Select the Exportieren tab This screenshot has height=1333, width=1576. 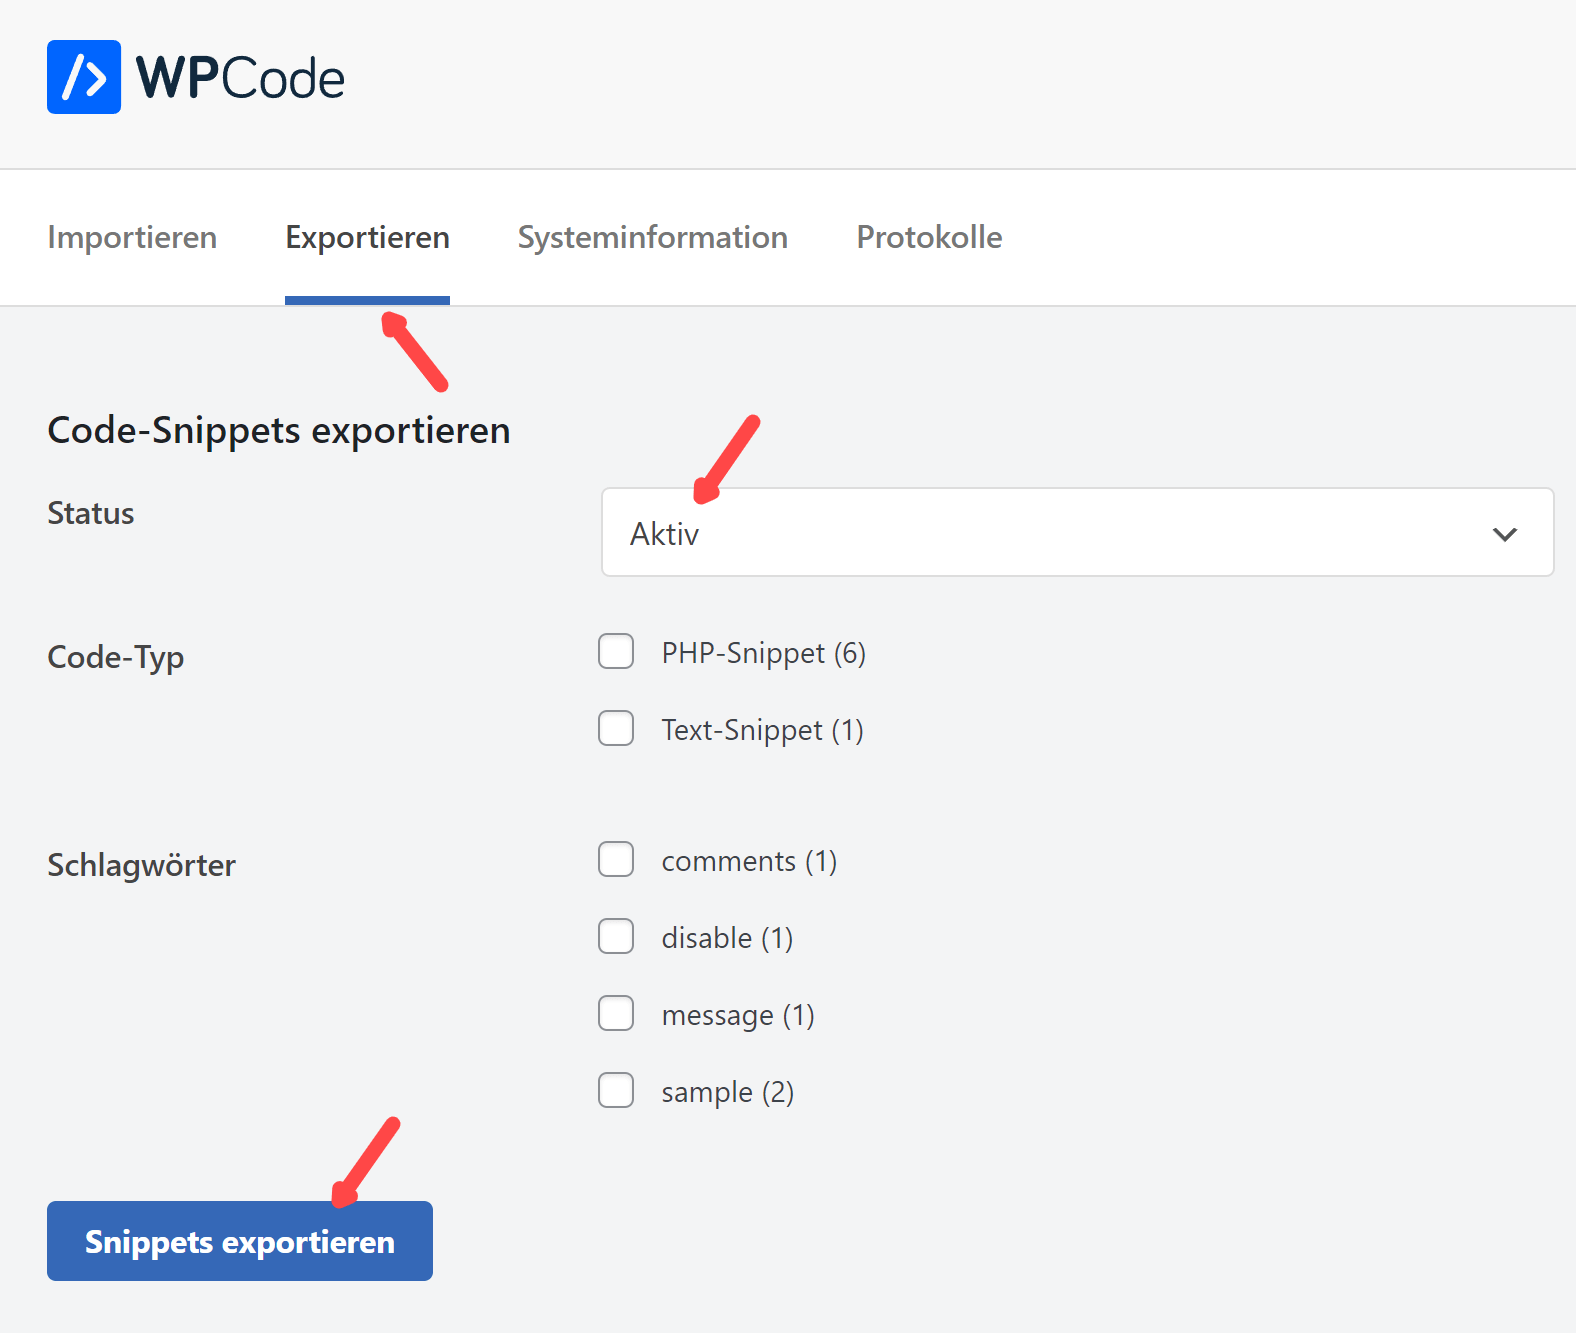tap(367, 237)
